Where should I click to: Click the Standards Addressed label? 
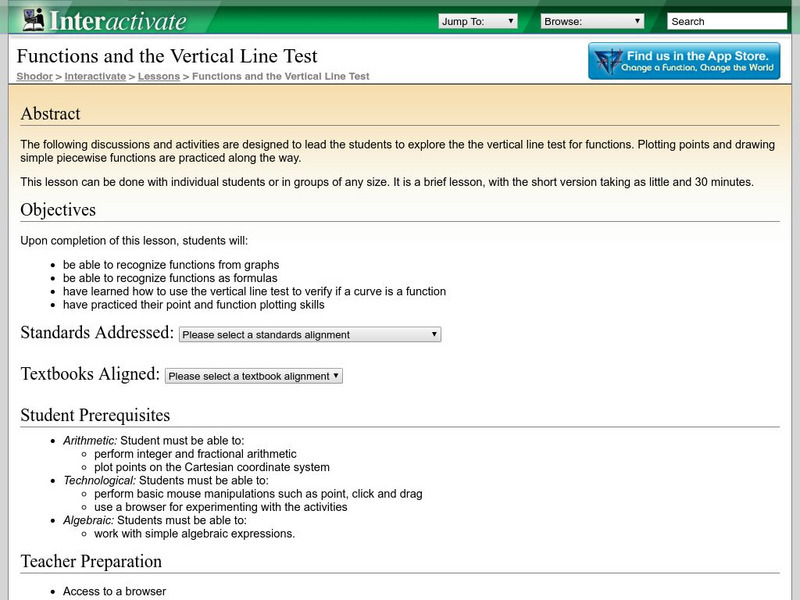(x=97, y=333)
